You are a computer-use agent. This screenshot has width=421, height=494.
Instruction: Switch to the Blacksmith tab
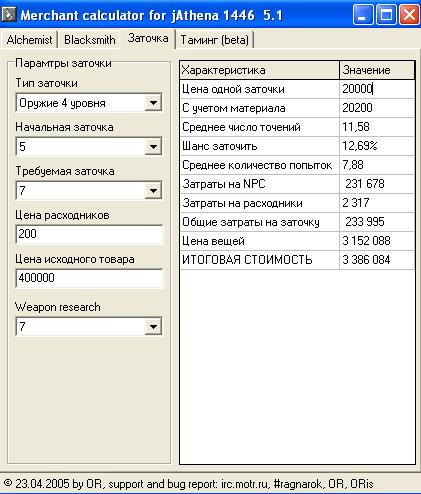[x=90, y=40]
